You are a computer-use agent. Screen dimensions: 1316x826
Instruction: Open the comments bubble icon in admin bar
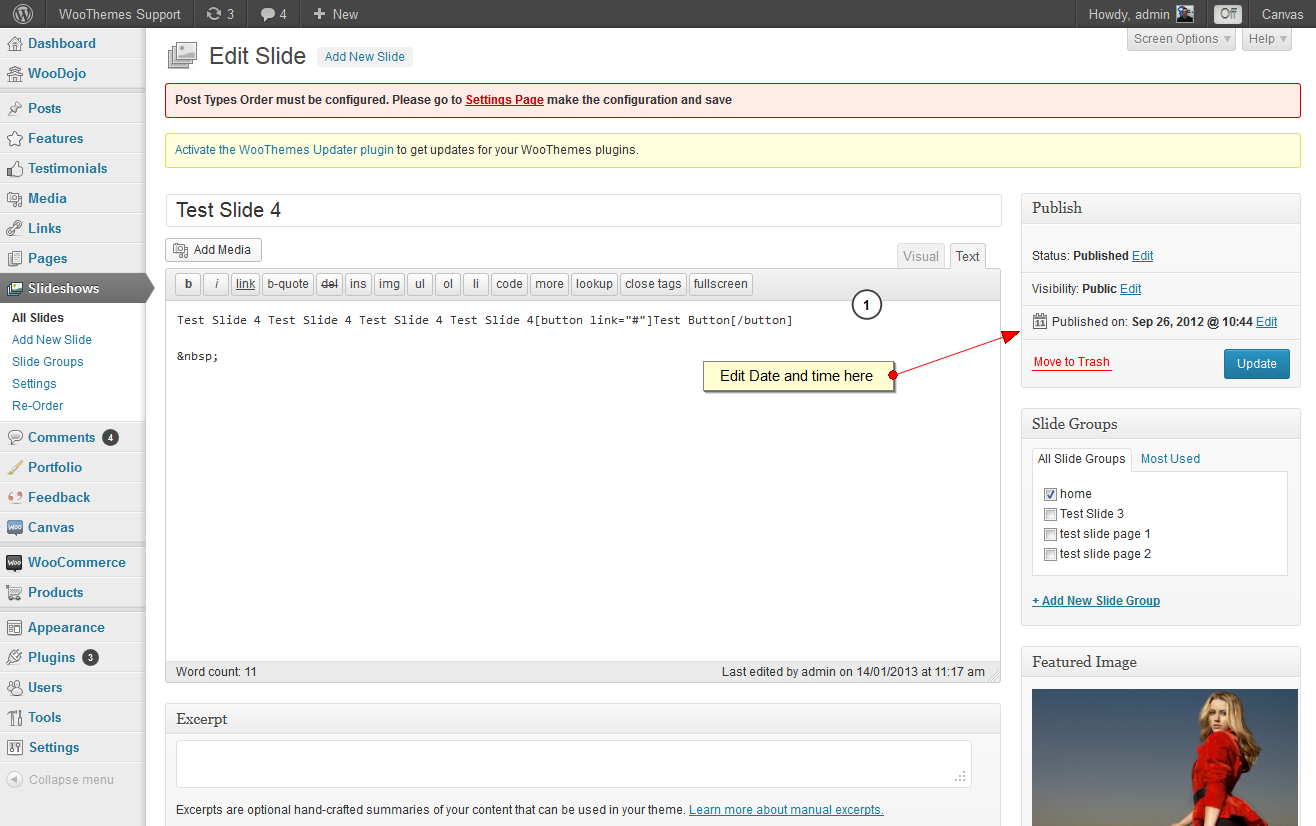coord(267,14)
